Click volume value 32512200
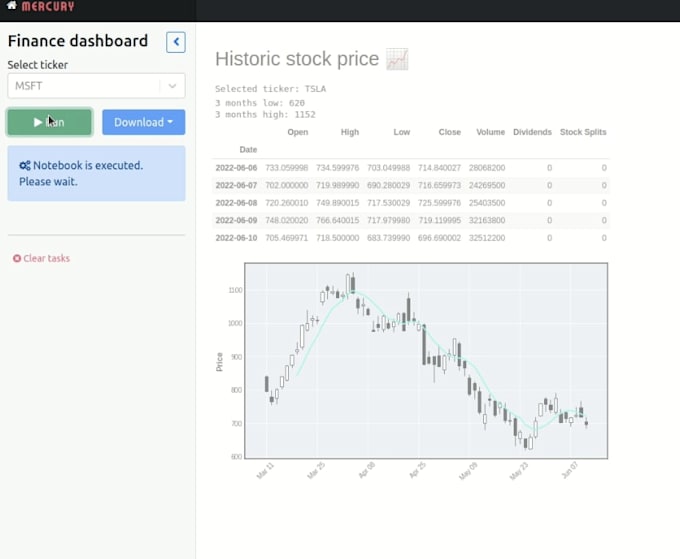The width and height of the screenshot is (680, 559). pyautogui.click(x=487, y=238)
